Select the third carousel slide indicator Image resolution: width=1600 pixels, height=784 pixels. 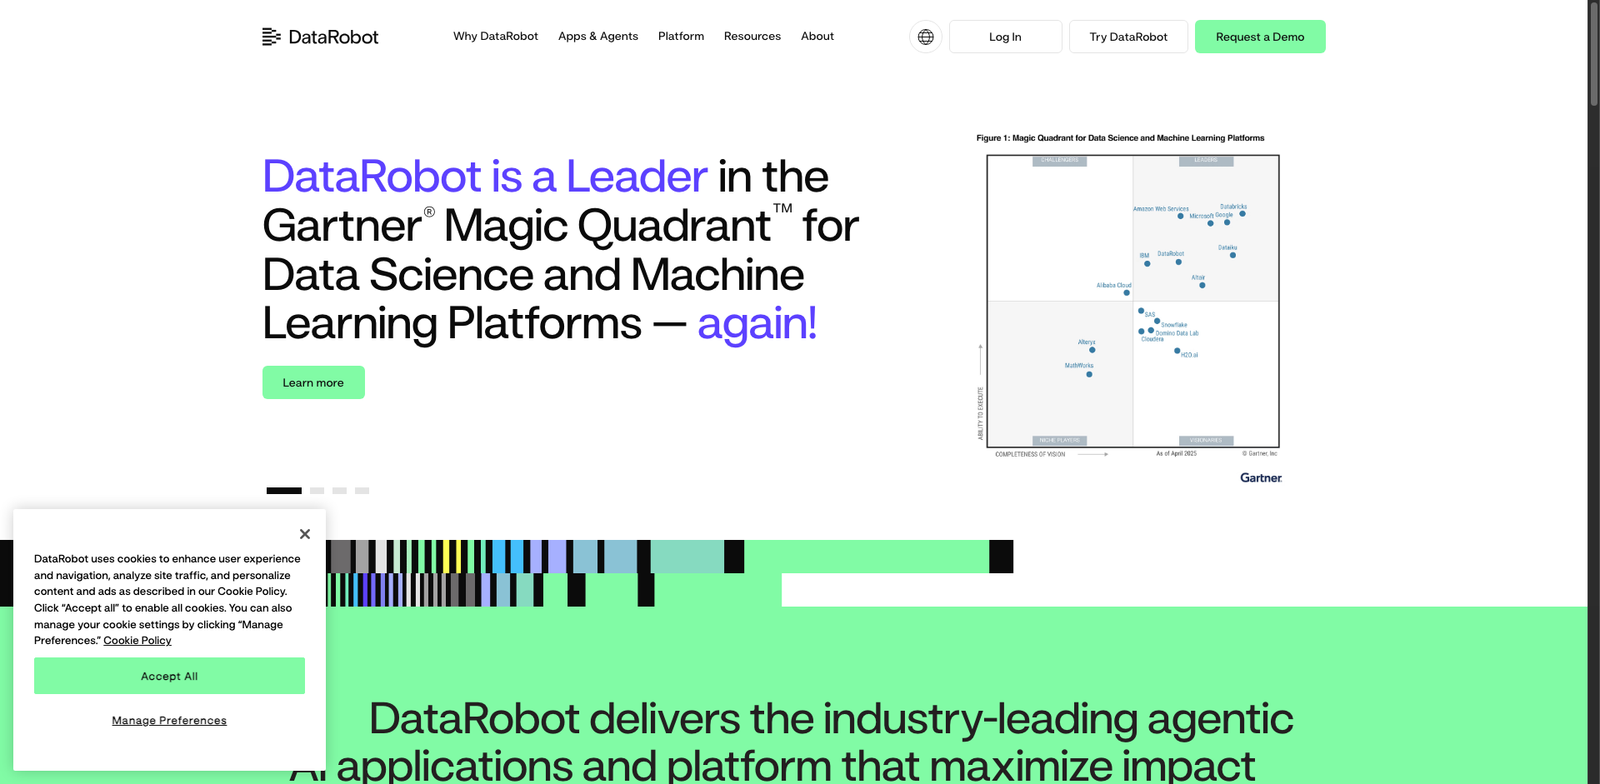coord(339,490)
